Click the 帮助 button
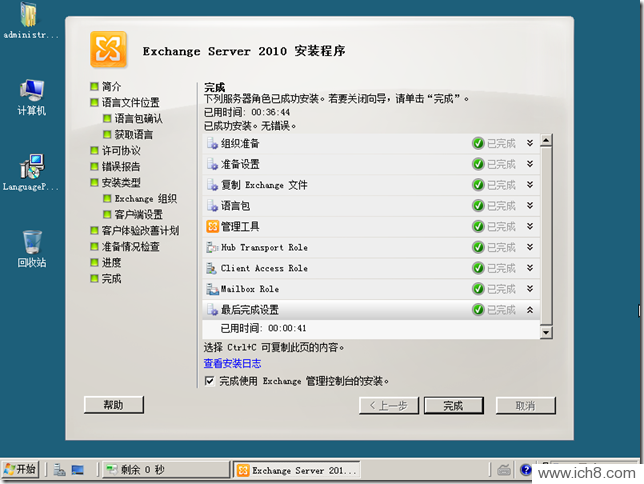Image resolution: width=644 pixels, height=484 pixels. click(114, 405)
